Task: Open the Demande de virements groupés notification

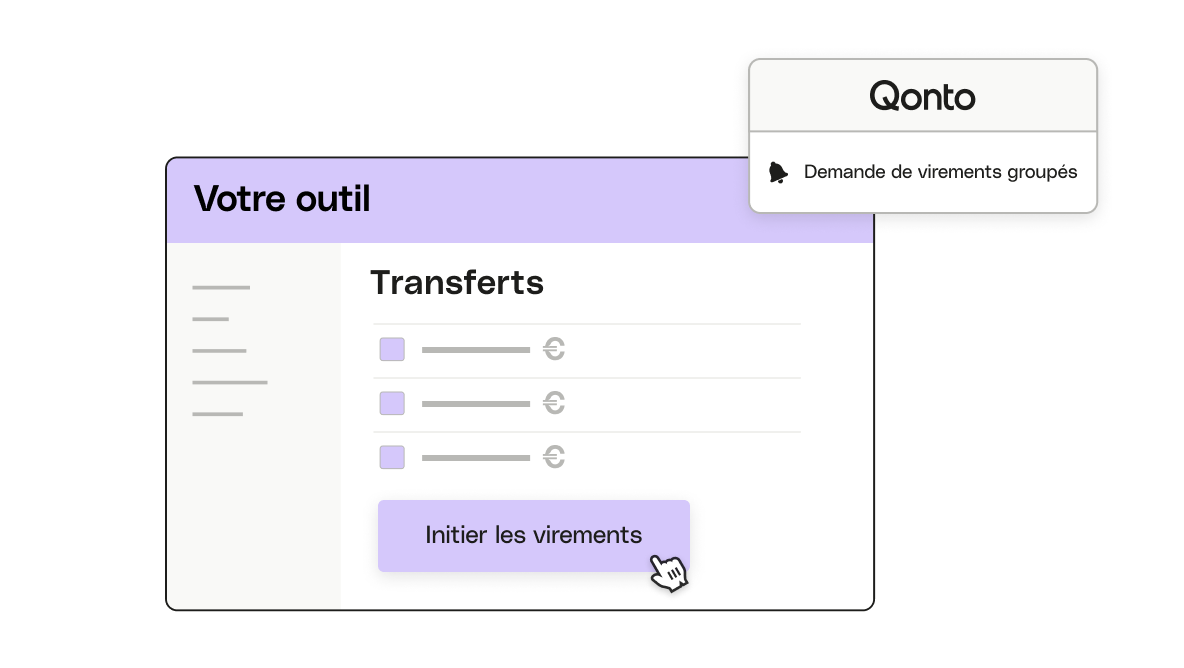Action: (923, 172)
